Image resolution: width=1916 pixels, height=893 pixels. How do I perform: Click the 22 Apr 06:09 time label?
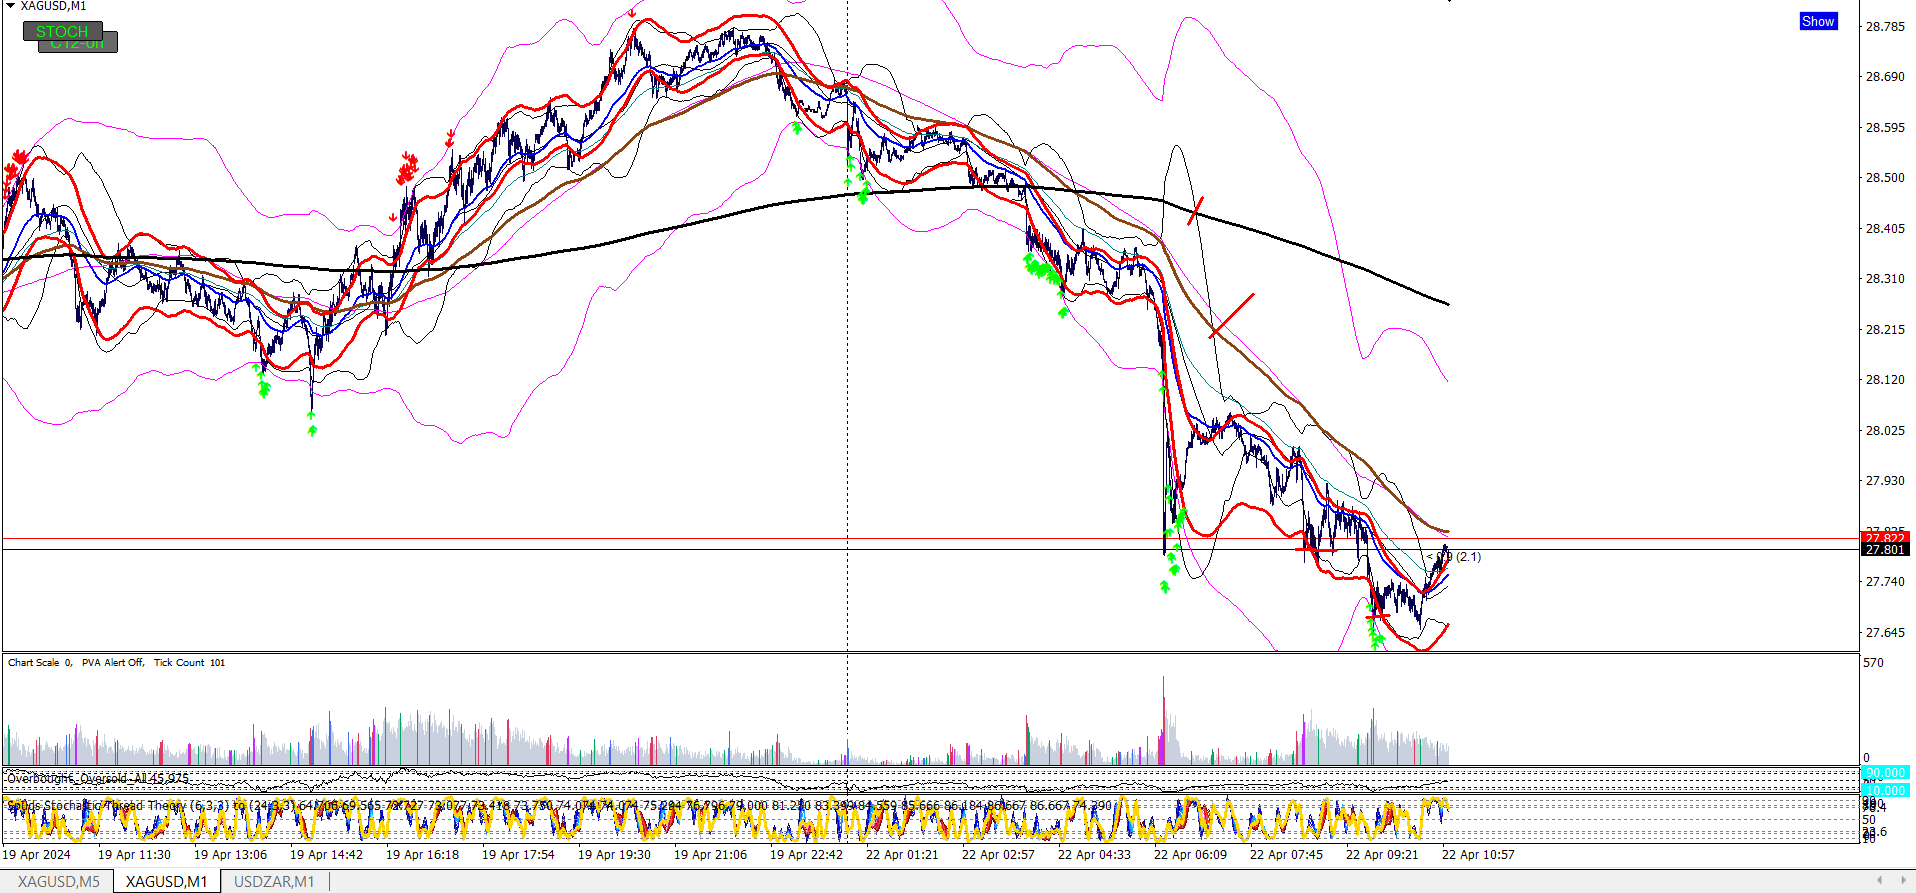pos(1190,854)
